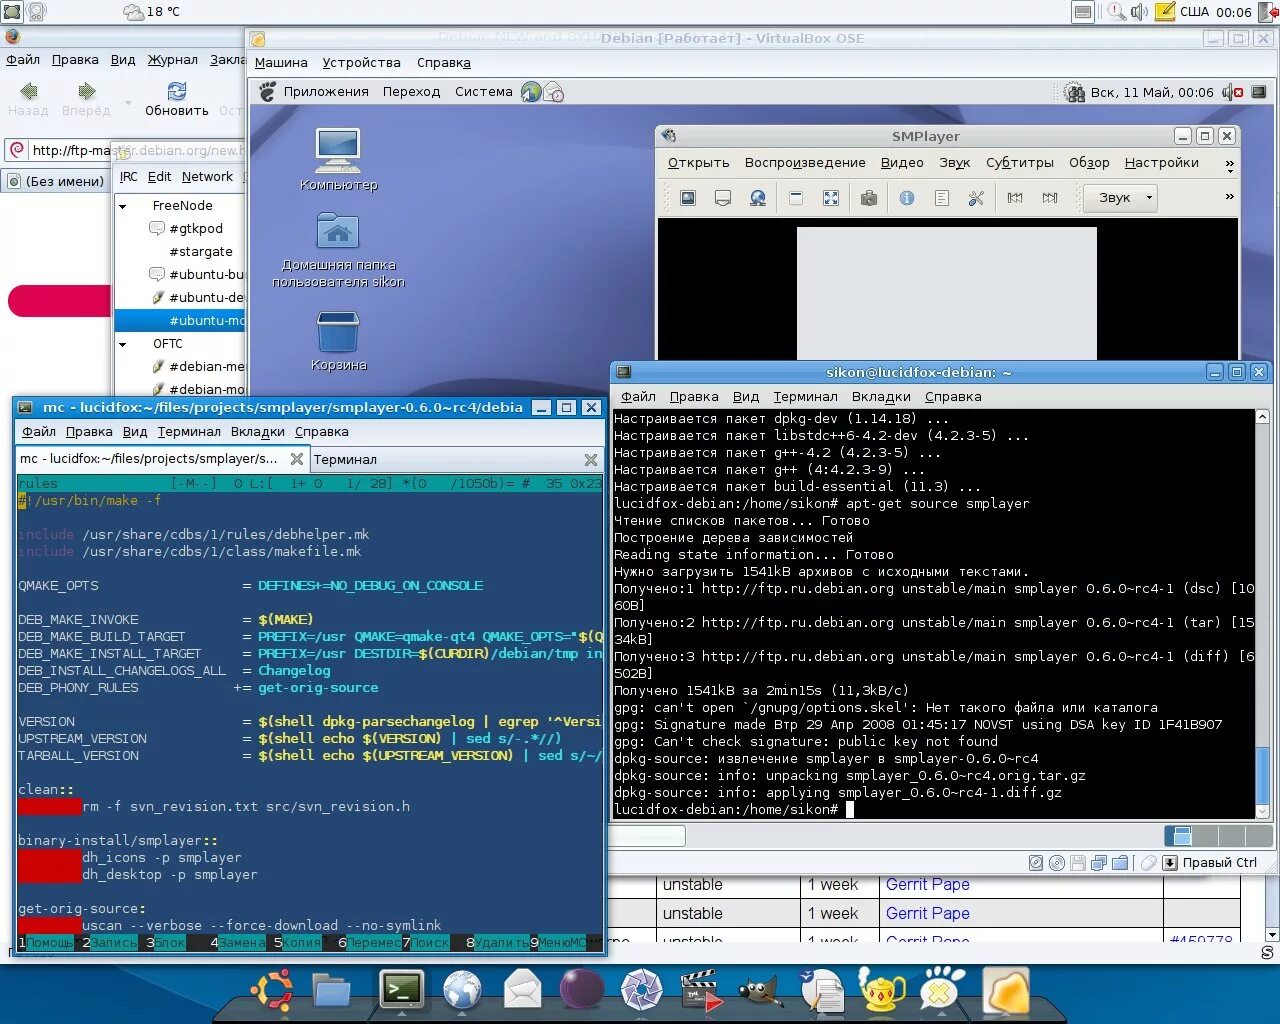
Task: Select #gtkpod channel in IRC tree
Action: [196, 229]
